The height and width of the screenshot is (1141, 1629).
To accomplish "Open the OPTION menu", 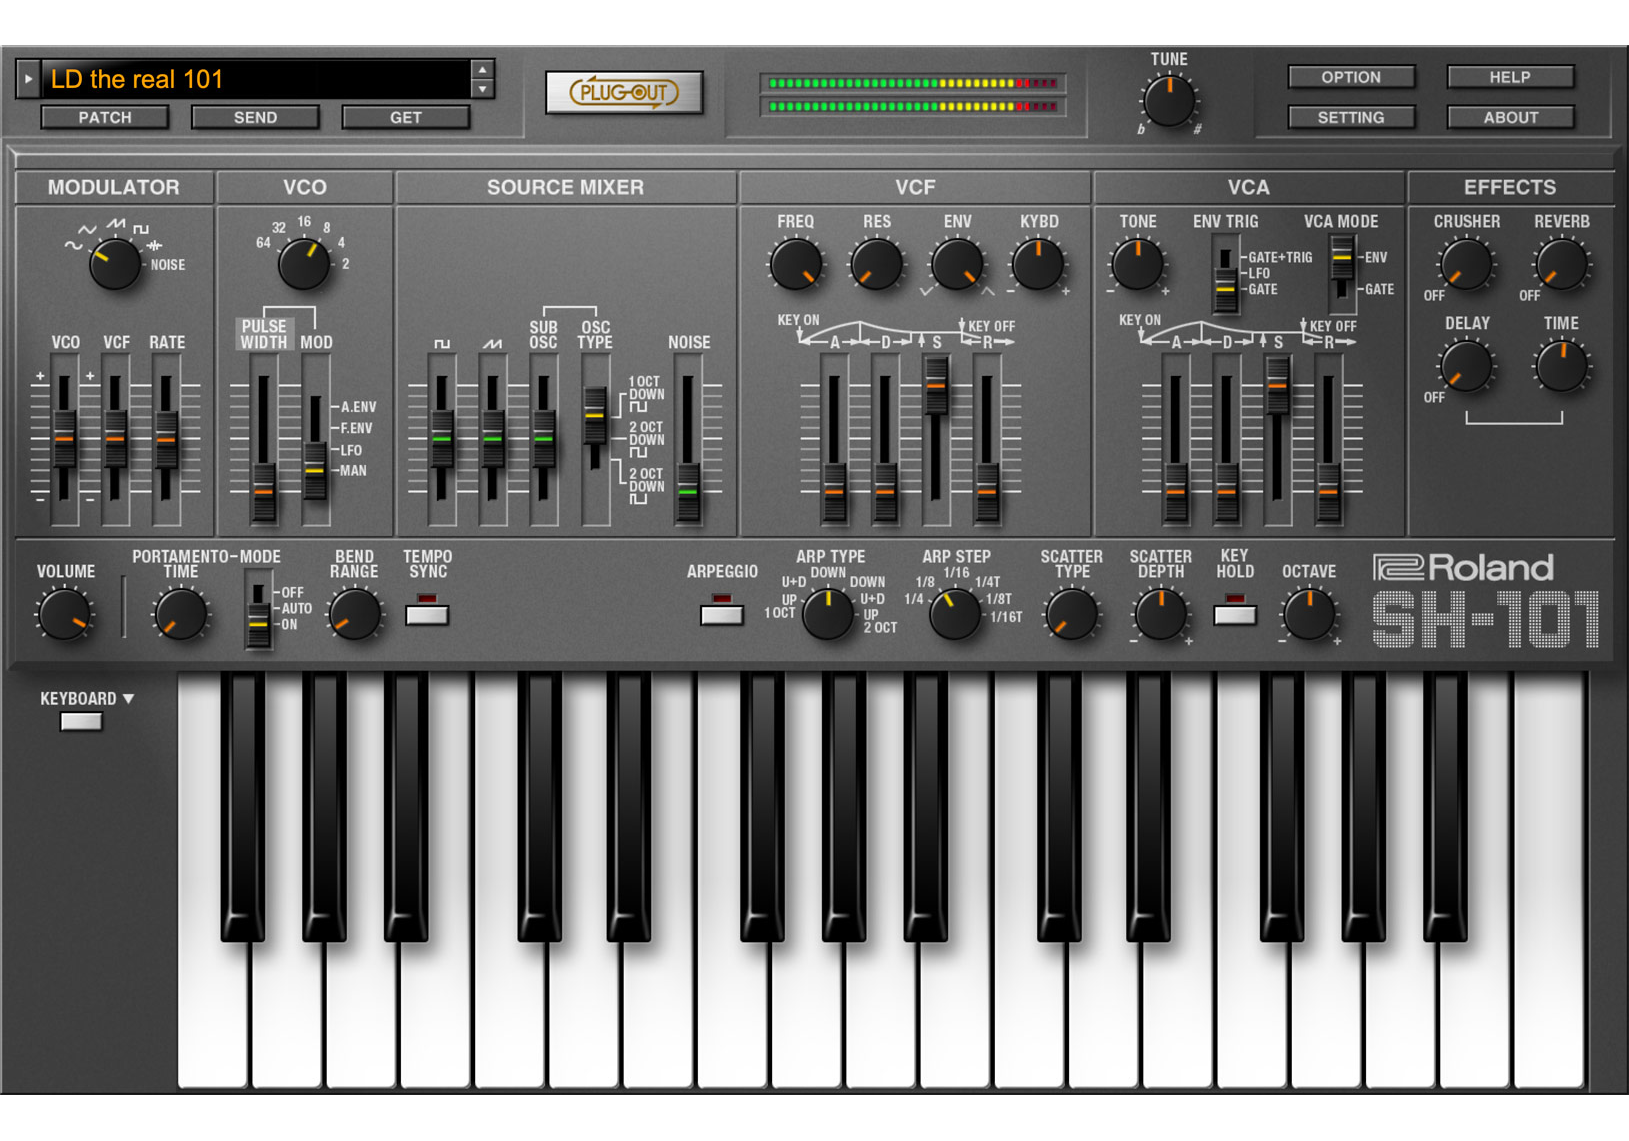I will click(x=1351, y=77).
